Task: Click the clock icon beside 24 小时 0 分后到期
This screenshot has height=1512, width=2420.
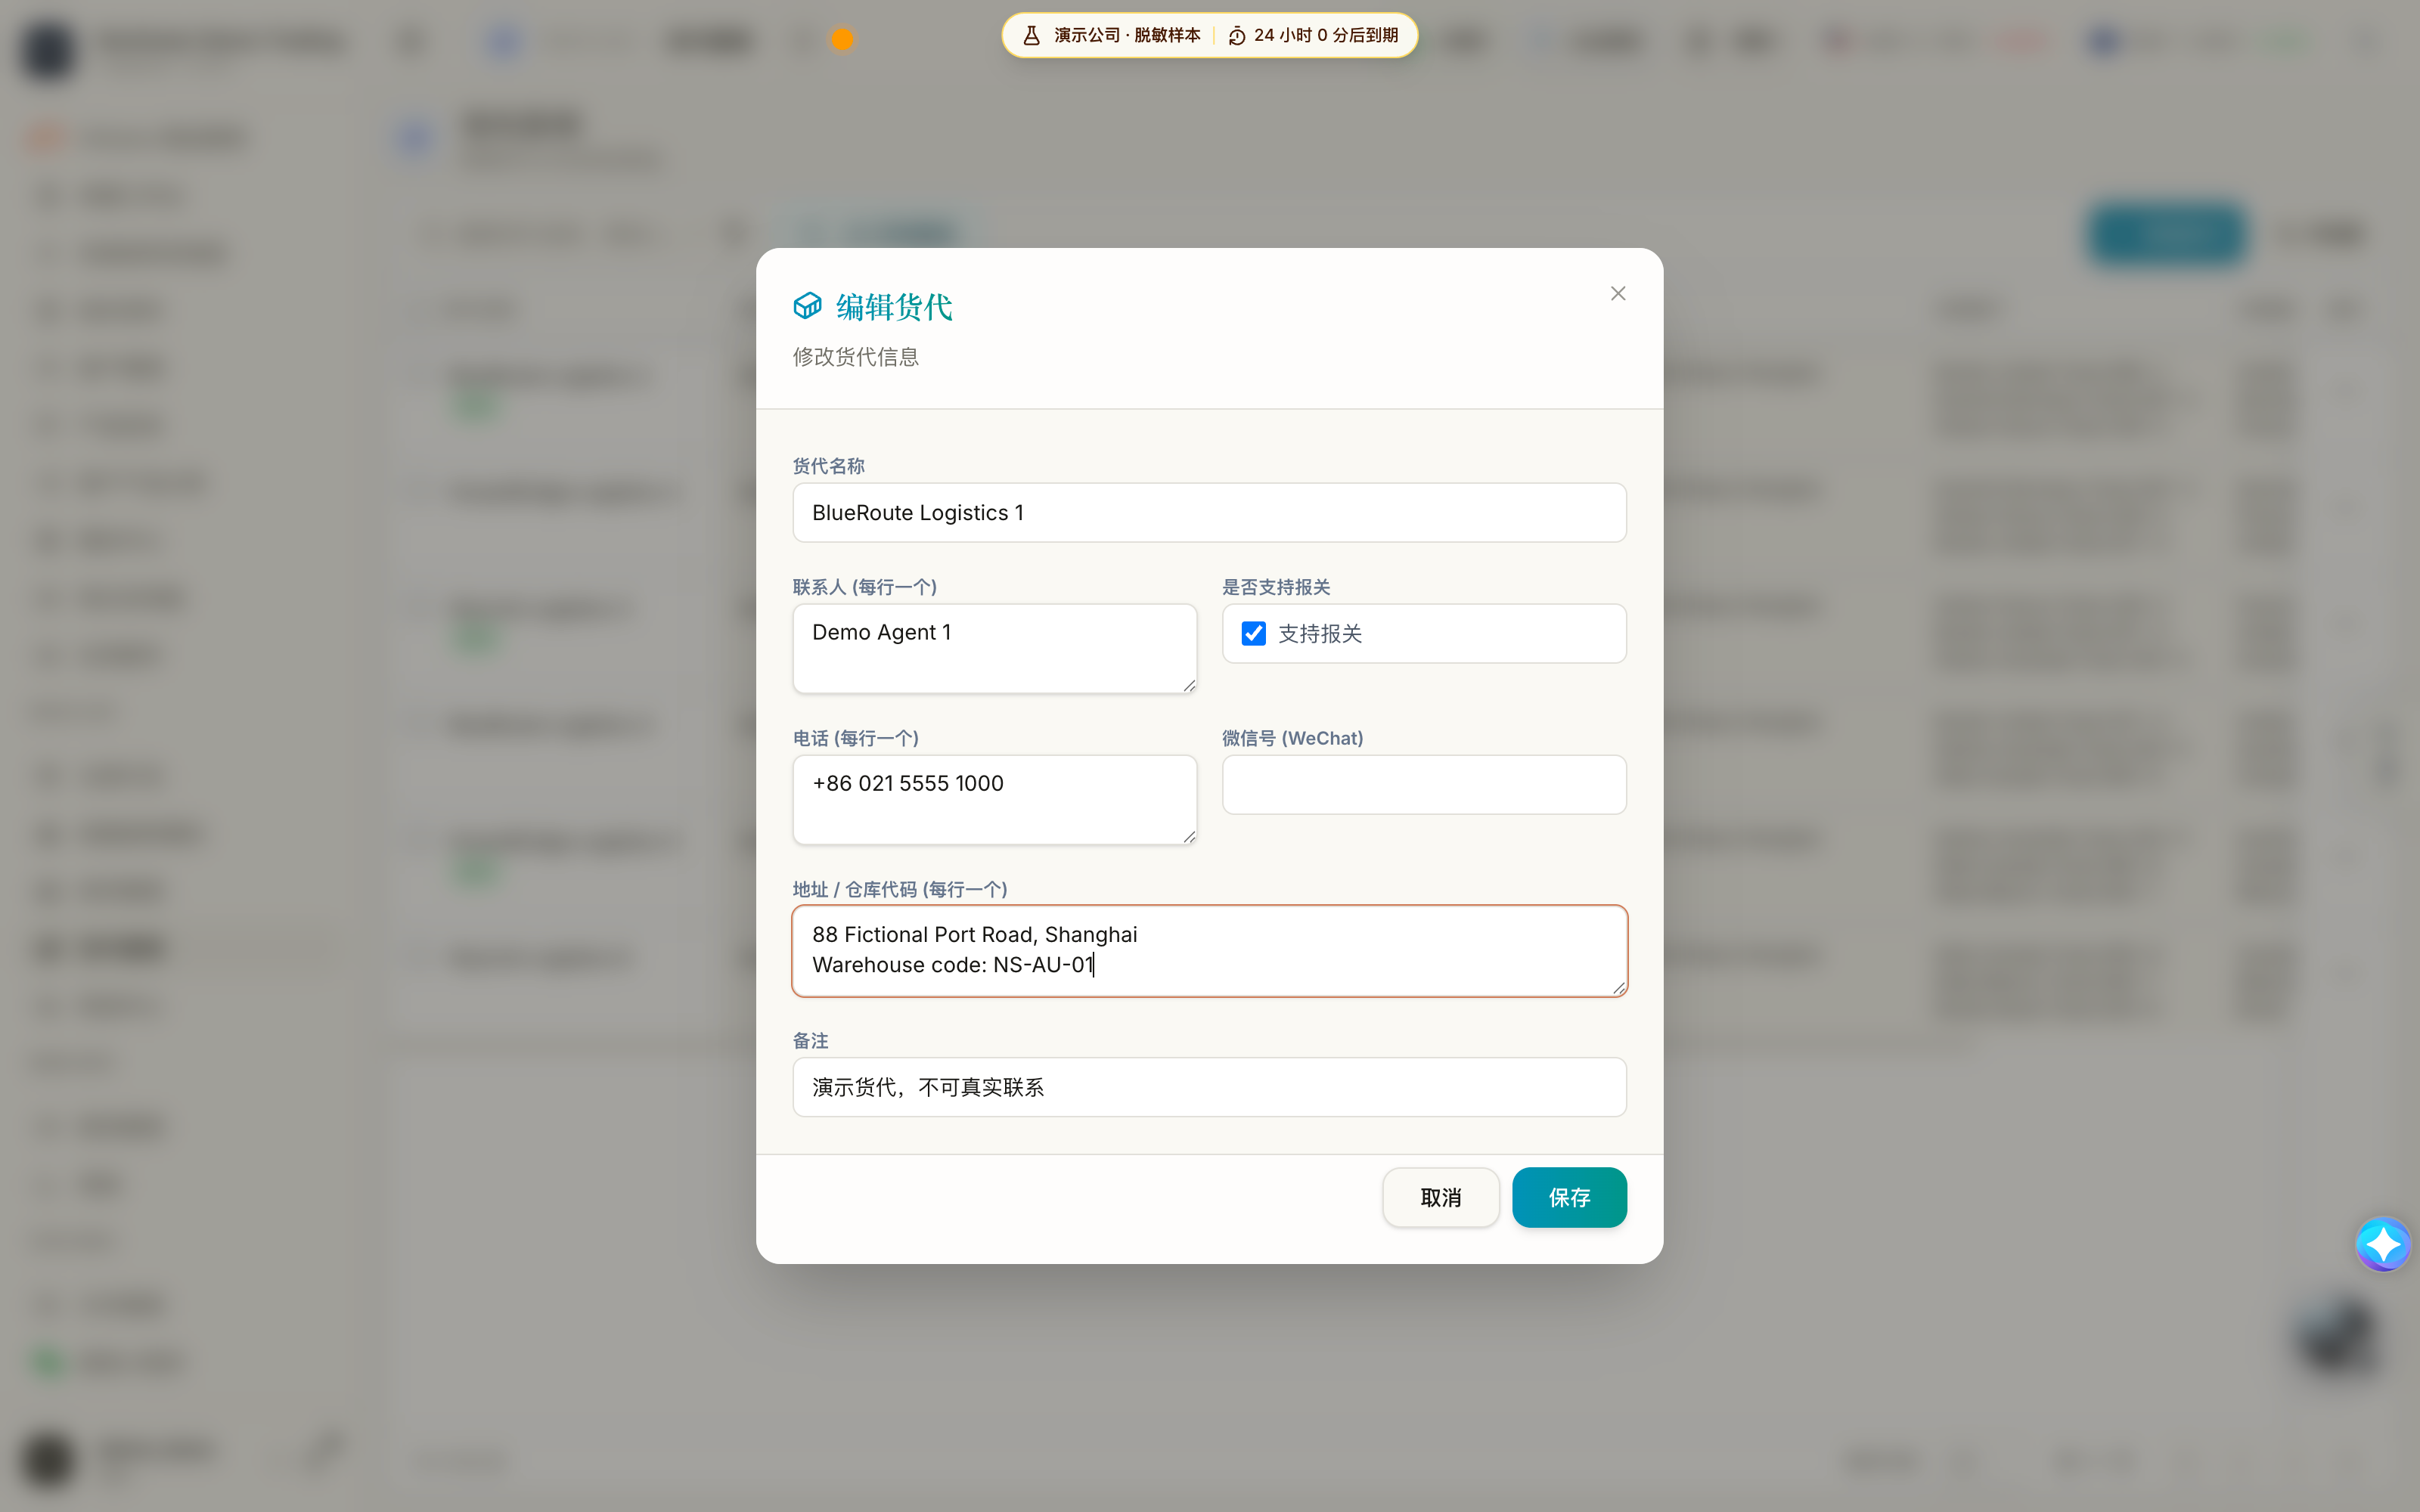Action: click(x=1237, y=36)
